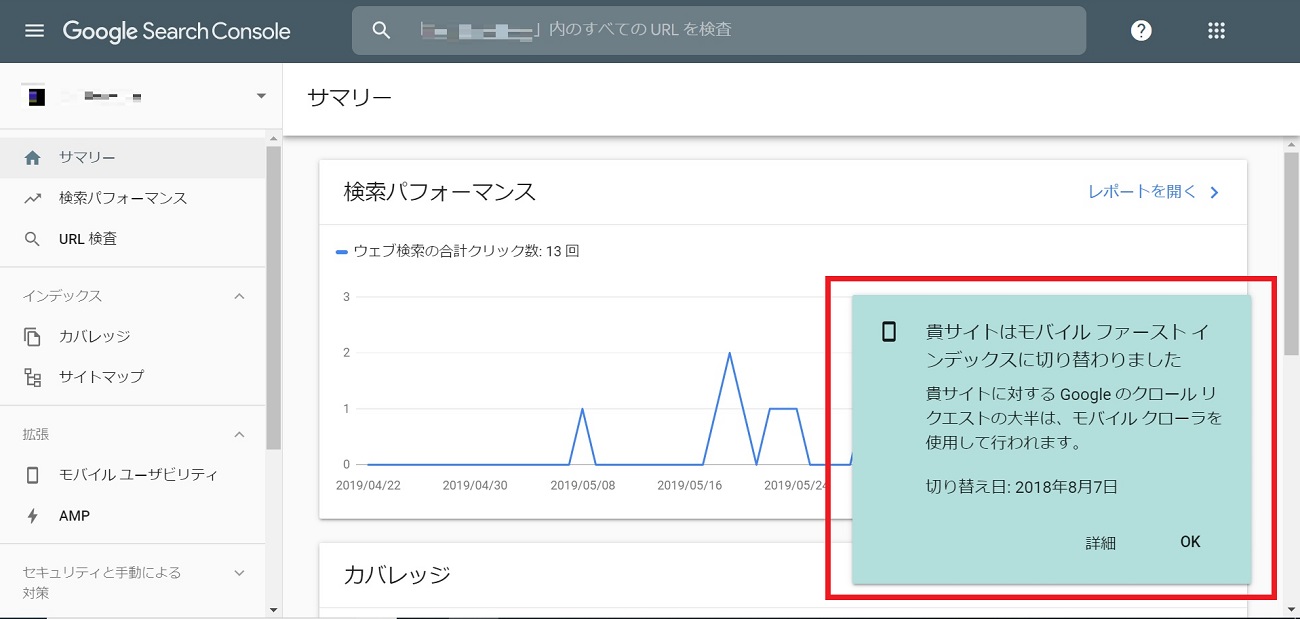Click the AMP lightning bolt icon
The image size is (1300, 619).
tap(33, 516)
